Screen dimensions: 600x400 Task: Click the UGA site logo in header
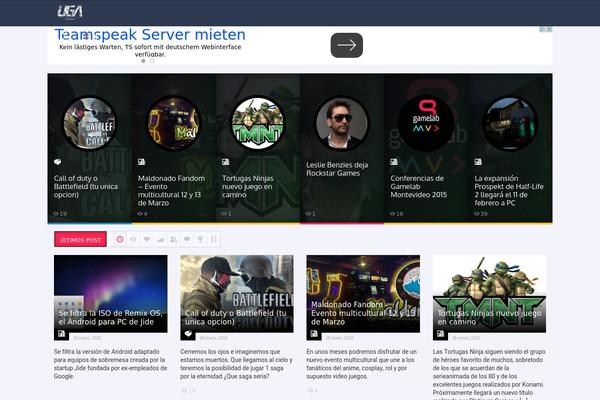[x=69, y=11]
